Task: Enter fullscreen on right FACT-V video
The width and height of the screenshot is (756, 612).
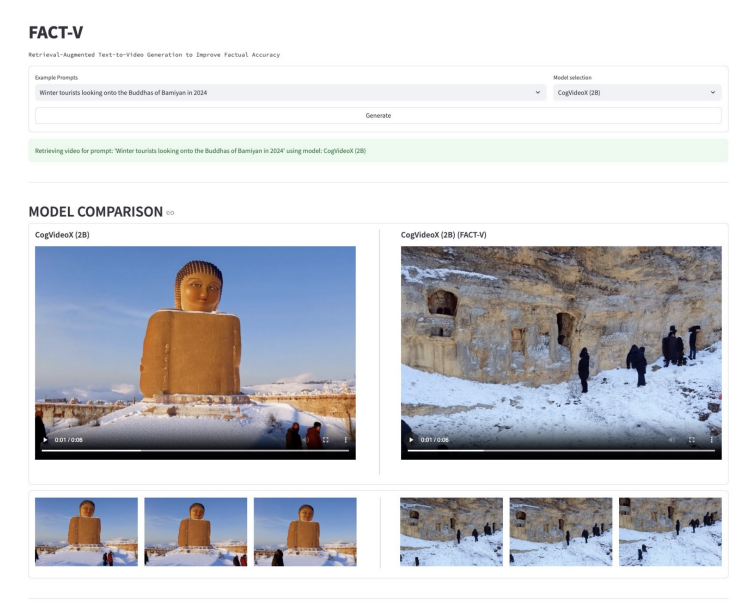Action: pyautogui.click(x=692, y=440)
